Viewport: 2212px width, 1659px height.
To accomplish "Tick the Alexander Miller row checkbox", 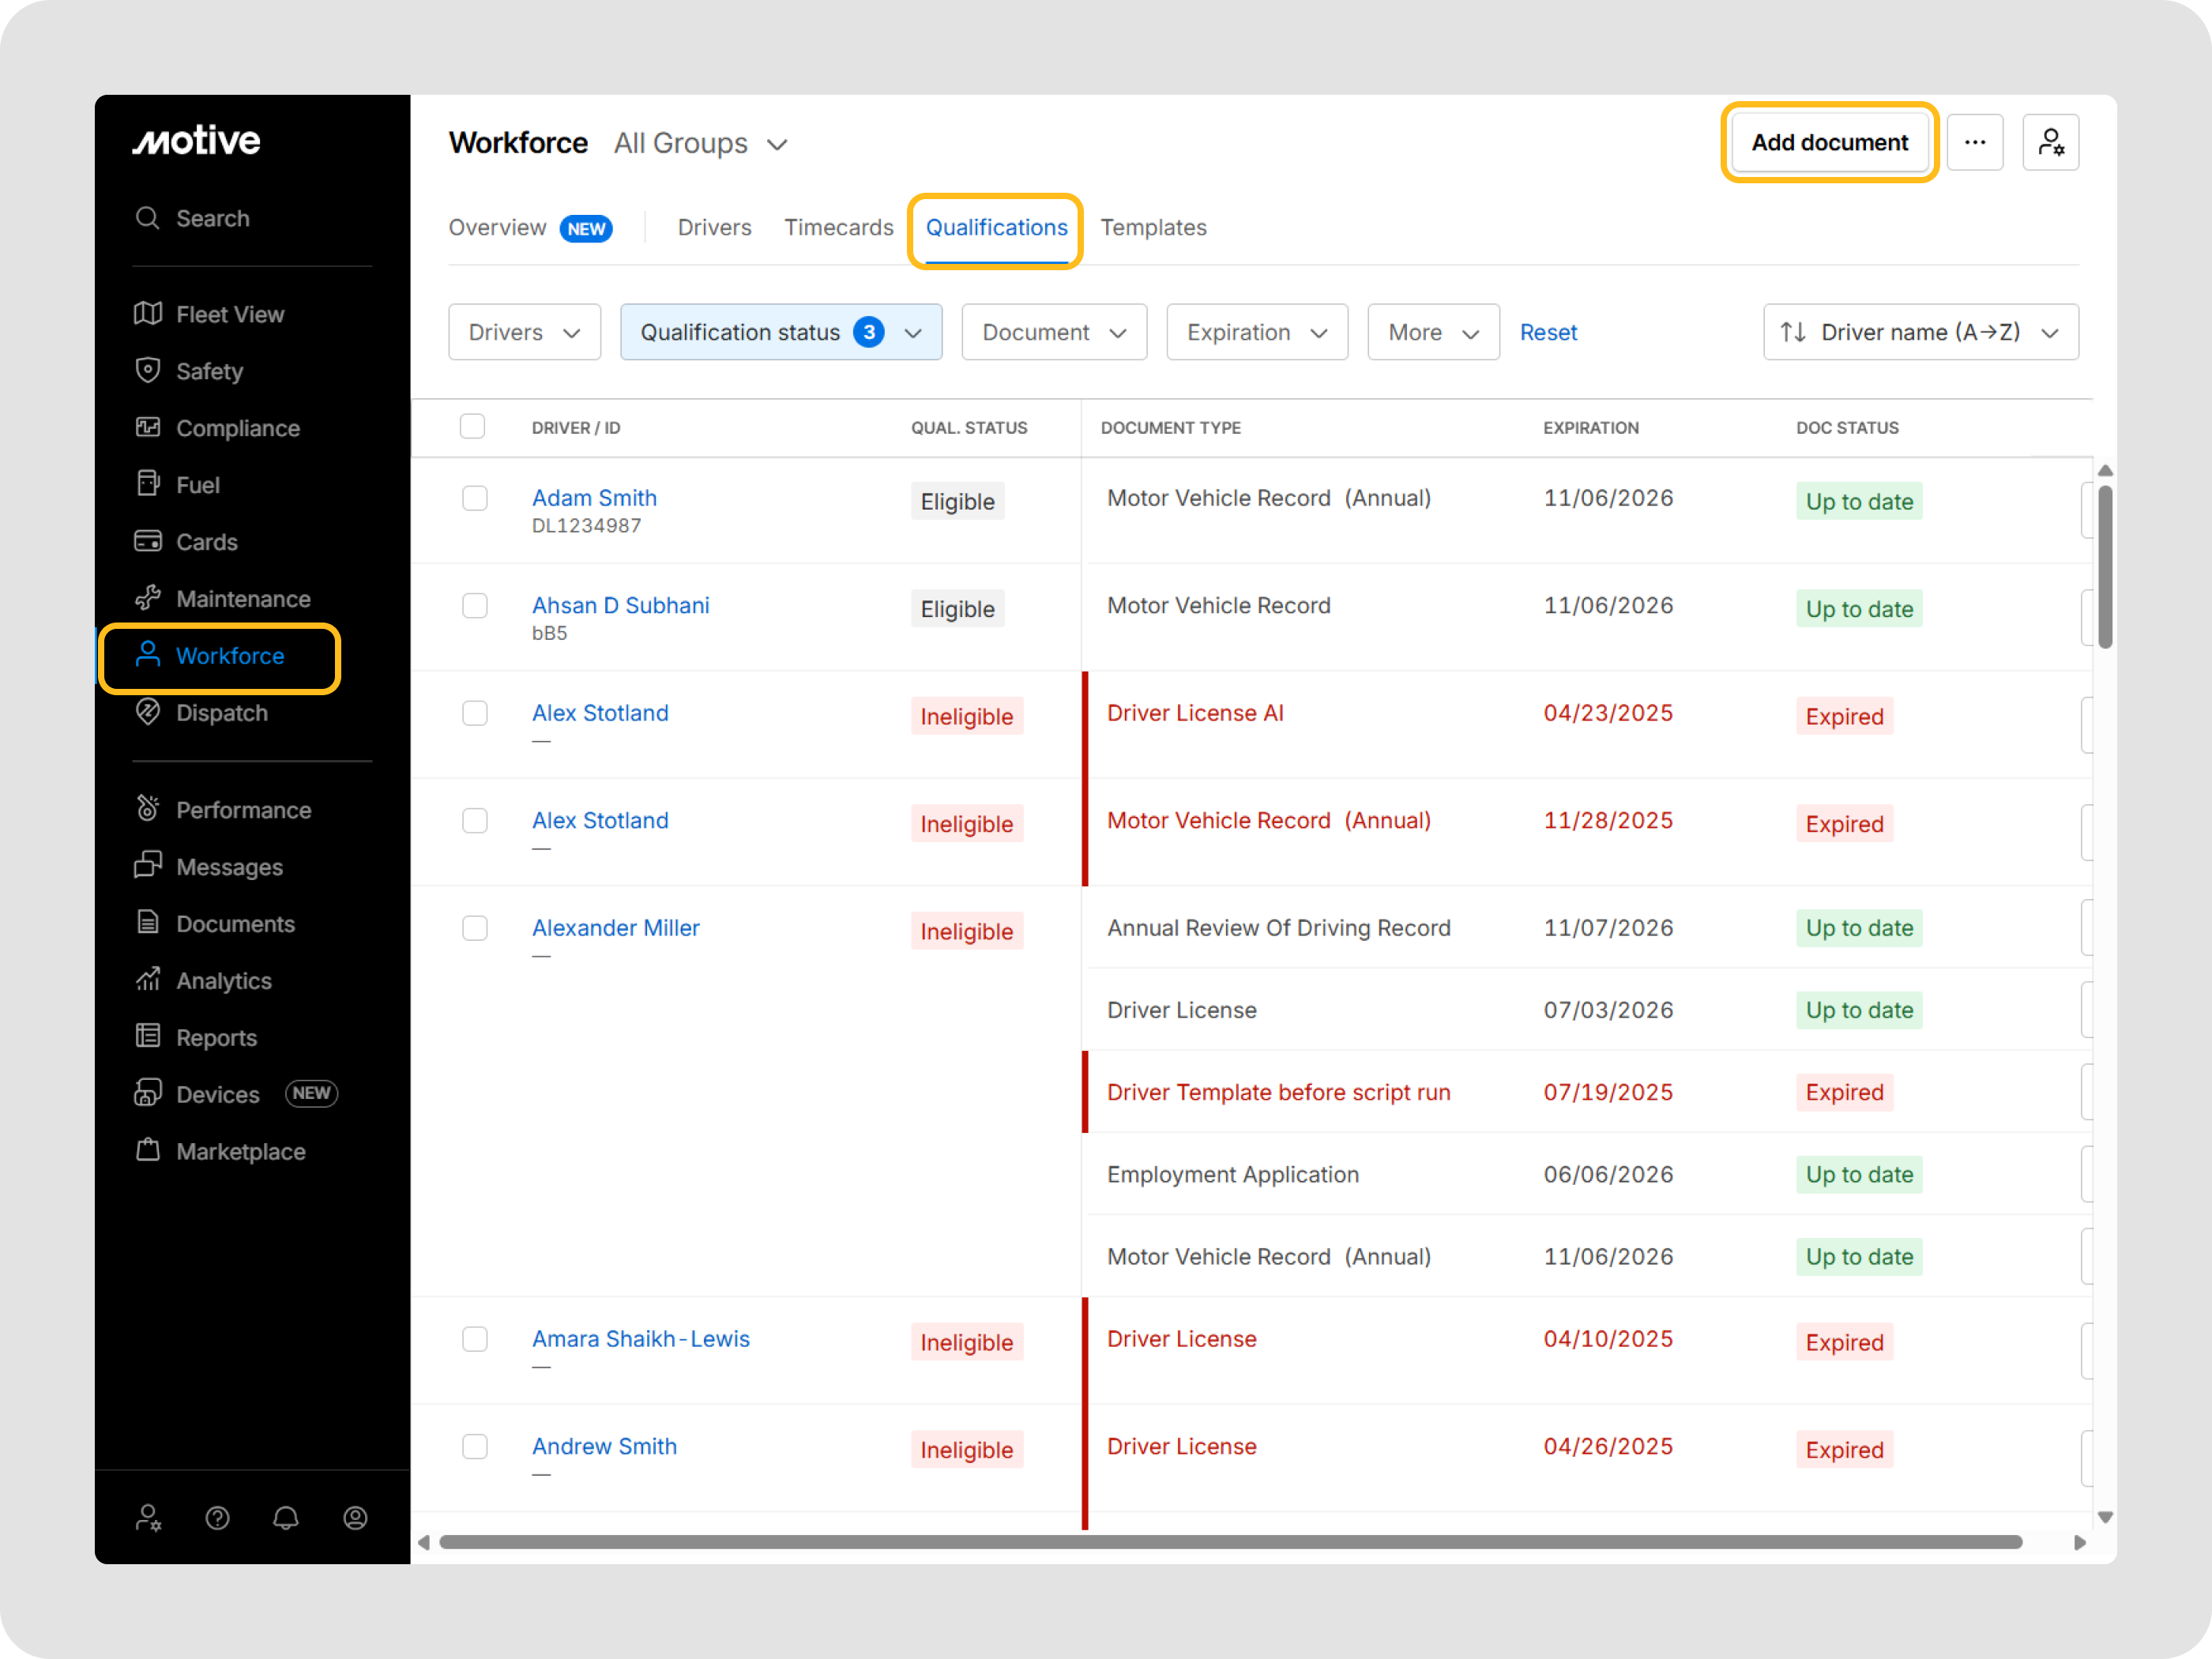I will tap(475, 928).
